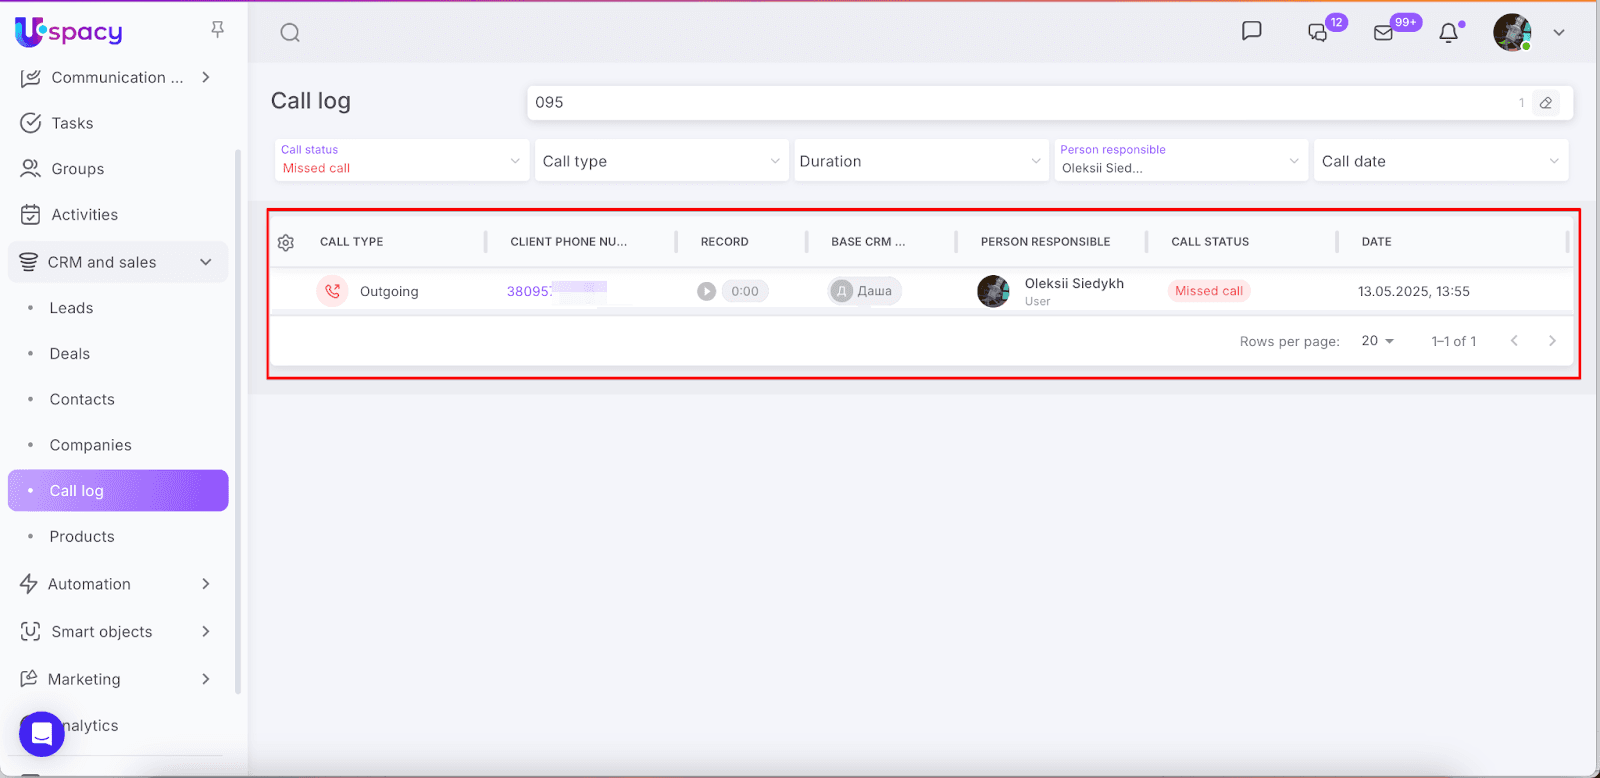Viewport: 1600px width, 778px height.
Task: Open the Call type filter dropdown
Action: [x=660, y=161]
